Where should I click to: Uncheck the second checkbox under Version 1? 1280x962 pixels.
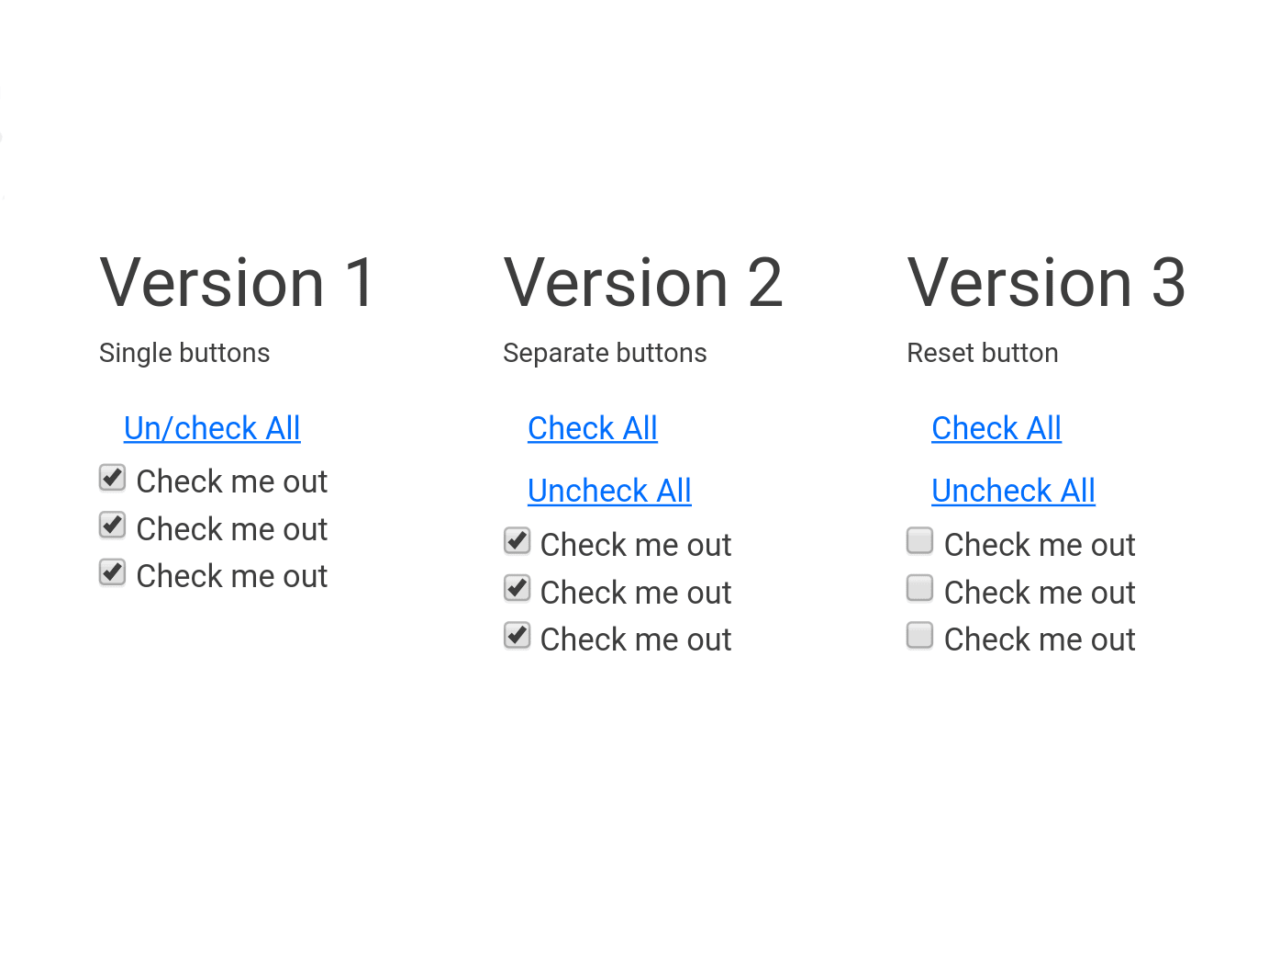point(112,524)
